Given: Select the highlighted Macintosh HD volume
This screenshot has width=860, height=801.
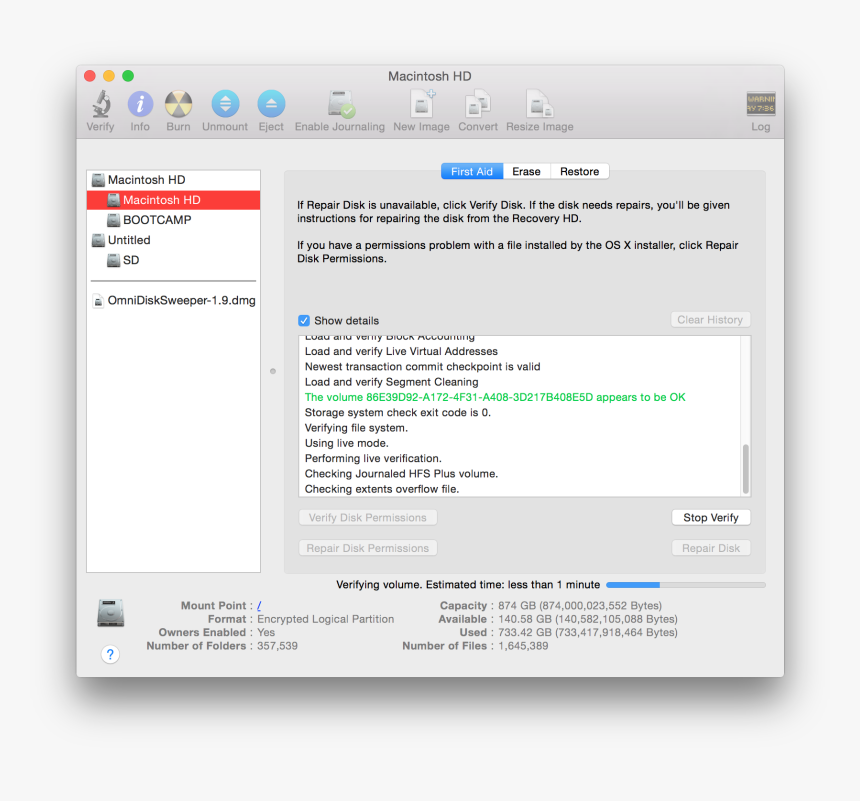Looking at the screenshot, I should [x=173, y=200].
